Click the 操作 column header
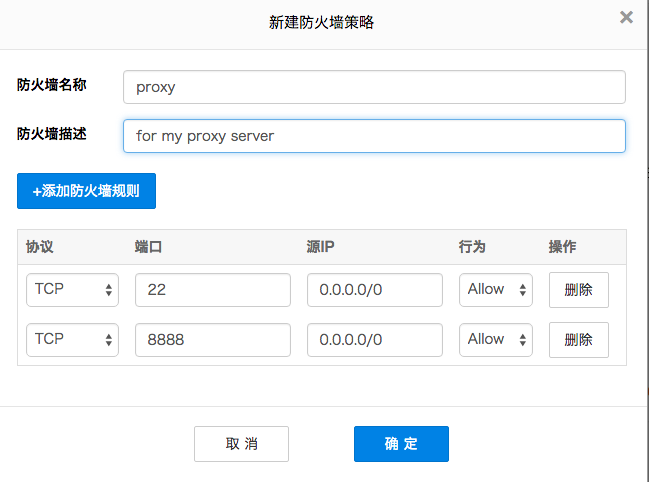 point(562,247)
